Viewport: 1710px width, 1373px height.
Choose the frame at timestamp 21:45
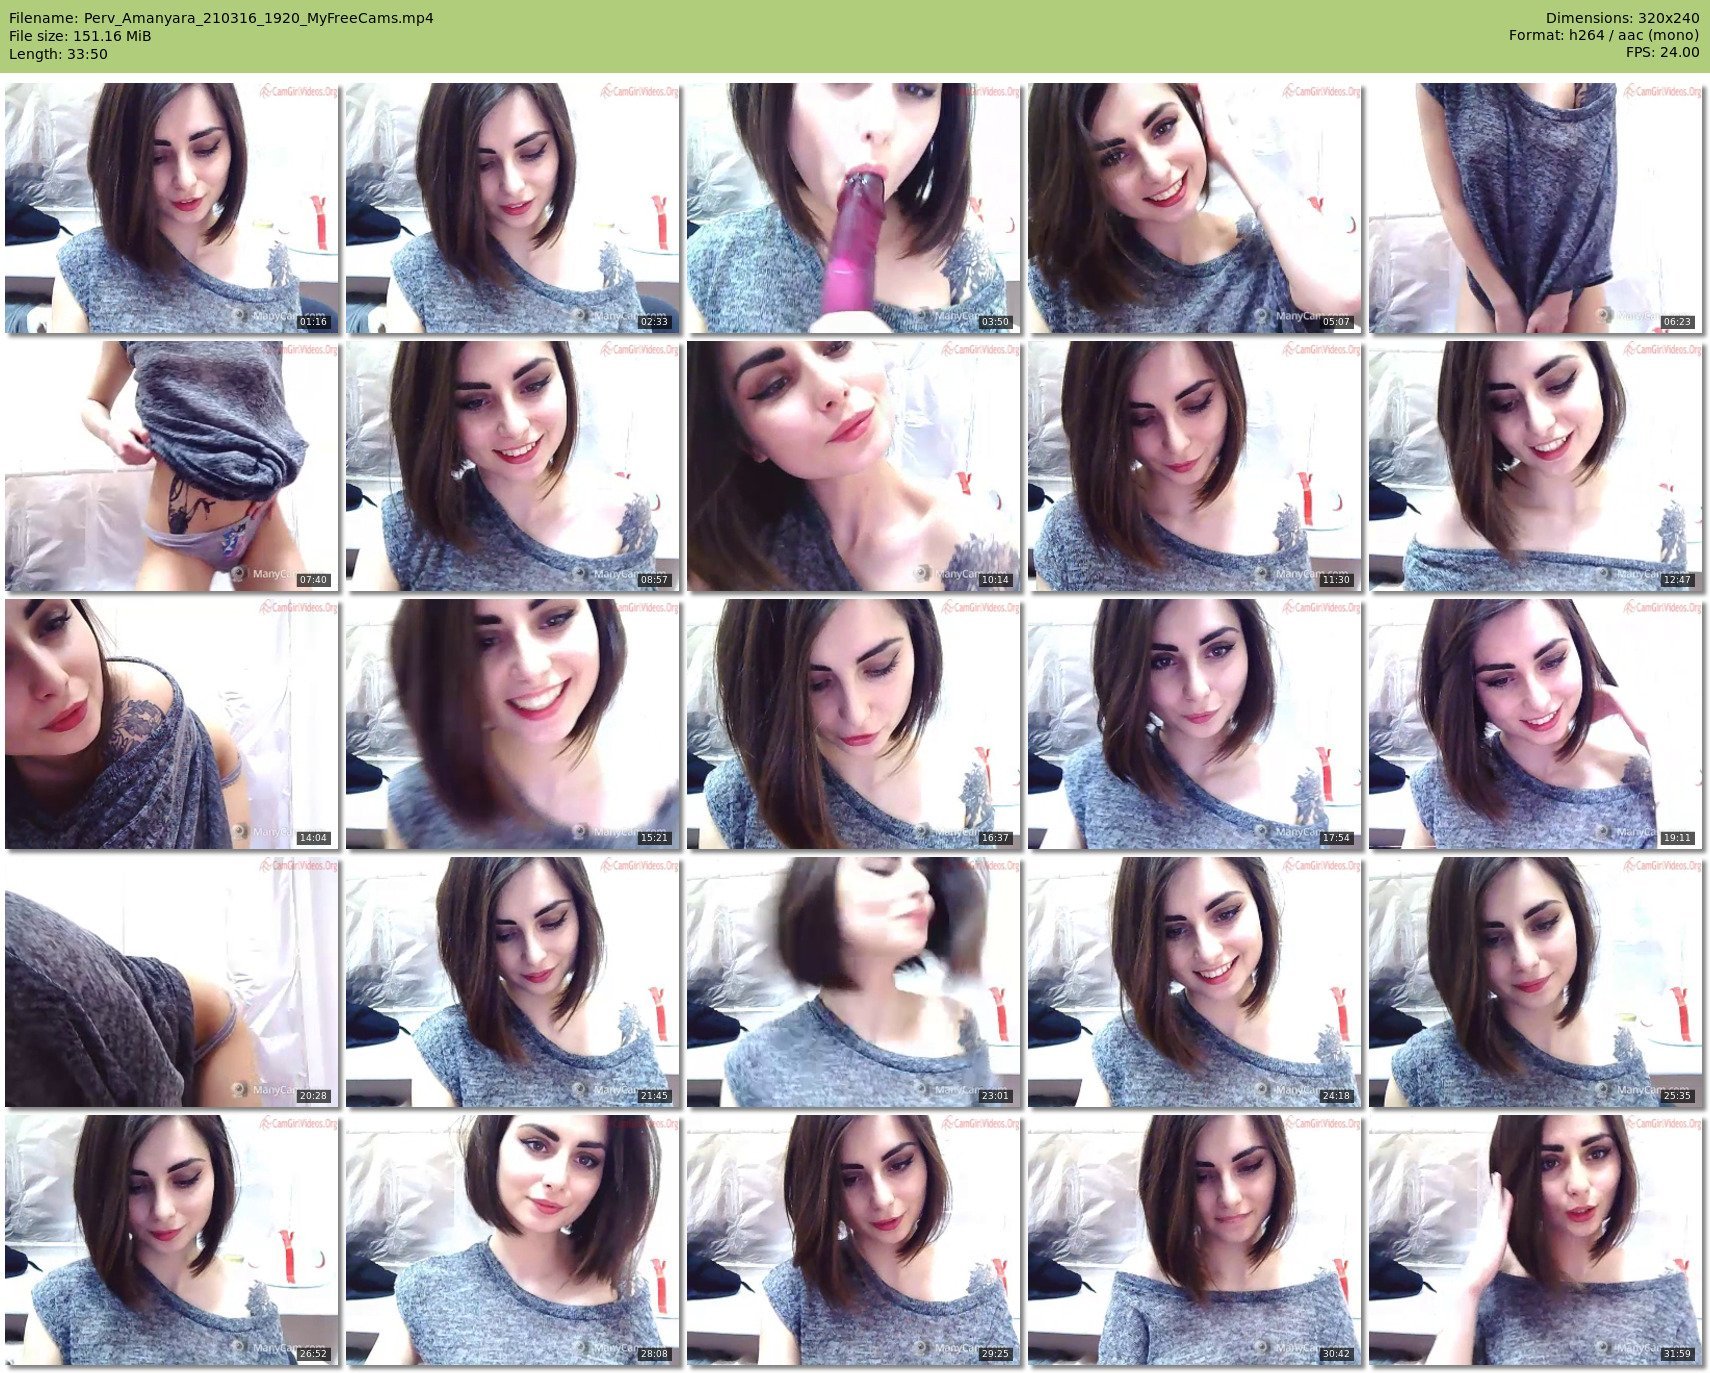pos(512,982)
